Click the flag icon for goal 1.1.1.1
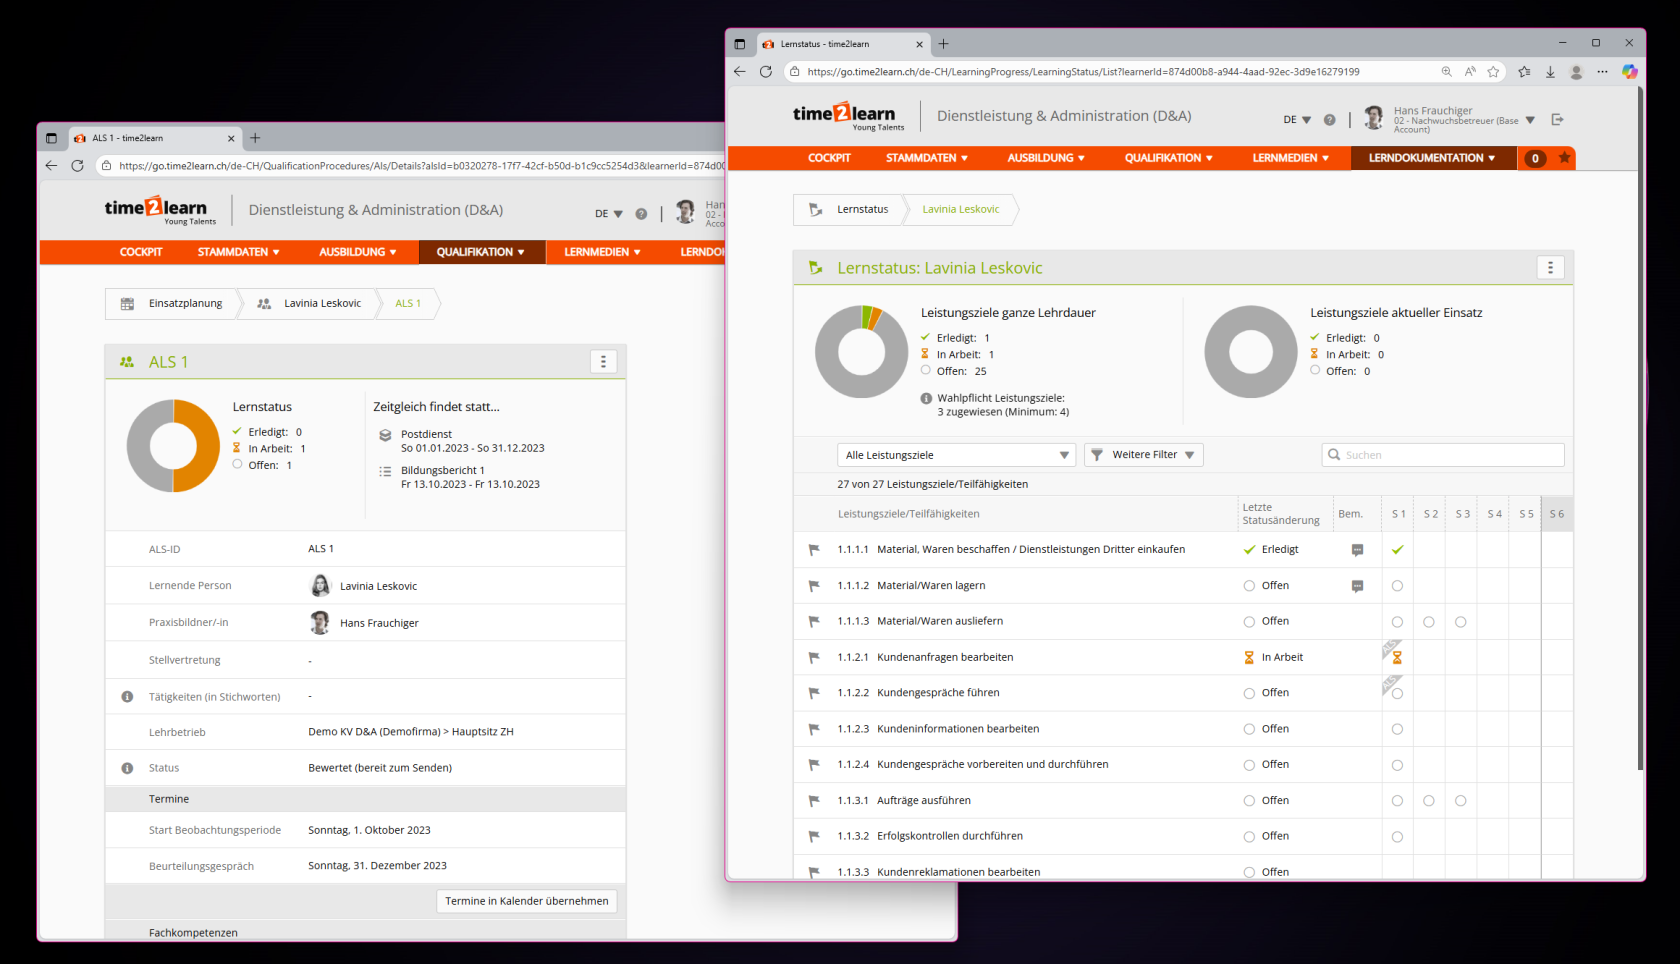This screenshot has width=1680, height=964. coord(814,550)
